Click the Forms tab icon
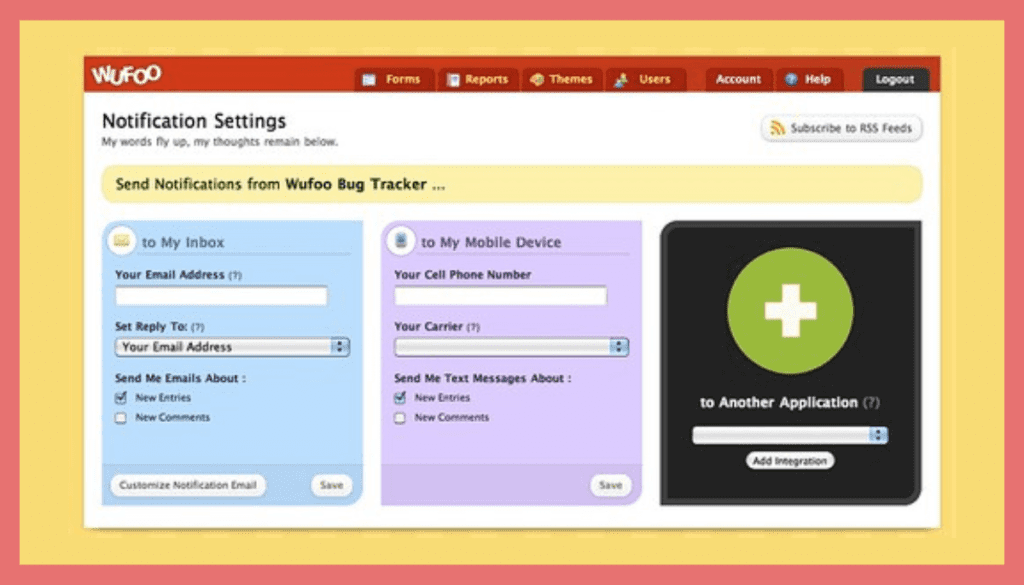Viewport: 1024px width, 585px height. click(369, 80)
